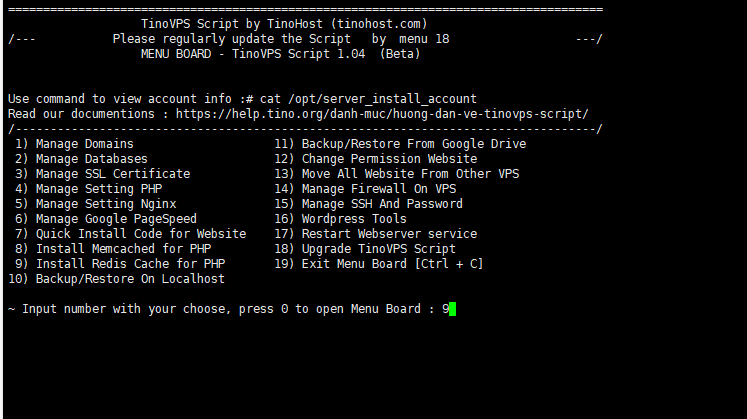Click Manage SSL Certificate entry

(102, 174)
